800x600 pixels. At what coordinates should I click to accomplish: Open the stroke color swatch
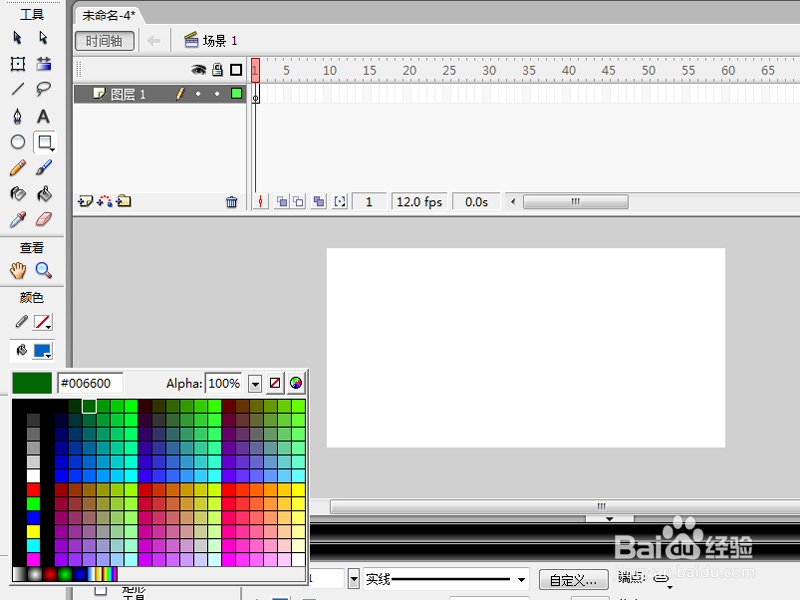[x=42, y=322]
